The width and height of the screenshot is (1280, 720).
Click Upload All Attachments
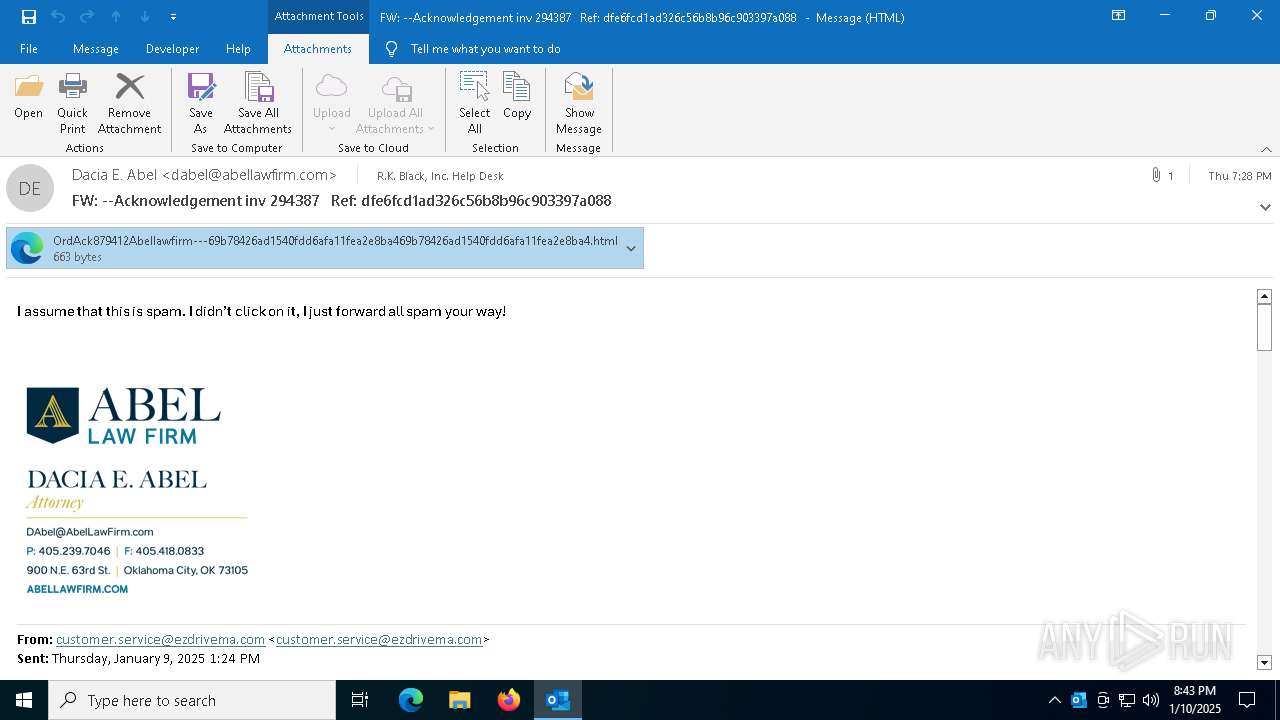[x=395, y=102]
